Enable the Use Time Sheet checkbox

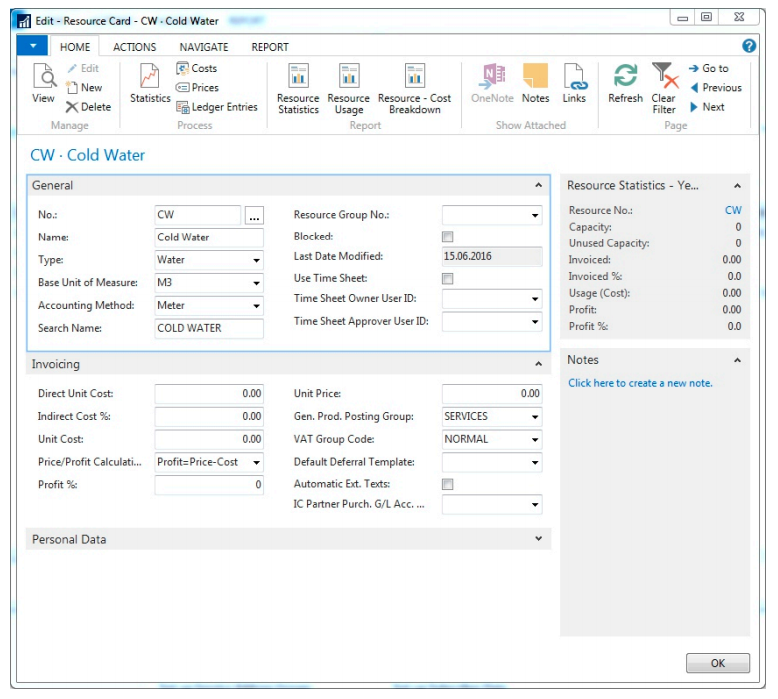click(448, 279)
